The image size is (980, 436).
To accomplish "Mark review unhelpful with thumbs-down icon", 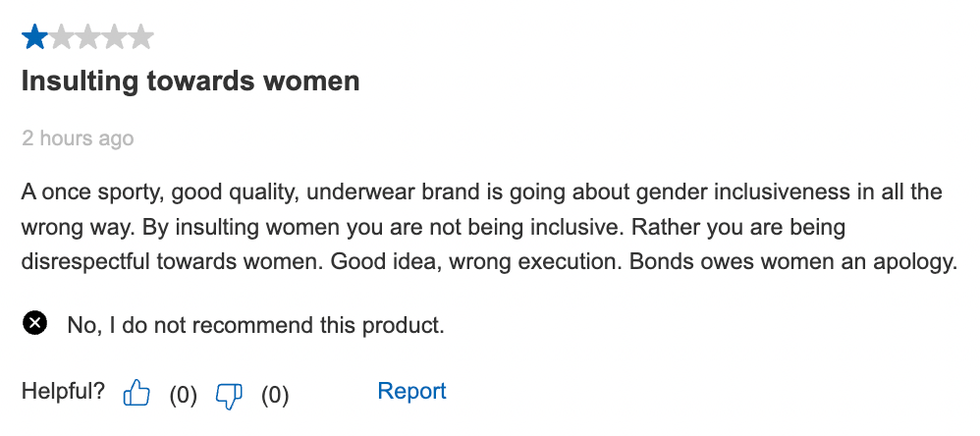I will pos(229,394).
